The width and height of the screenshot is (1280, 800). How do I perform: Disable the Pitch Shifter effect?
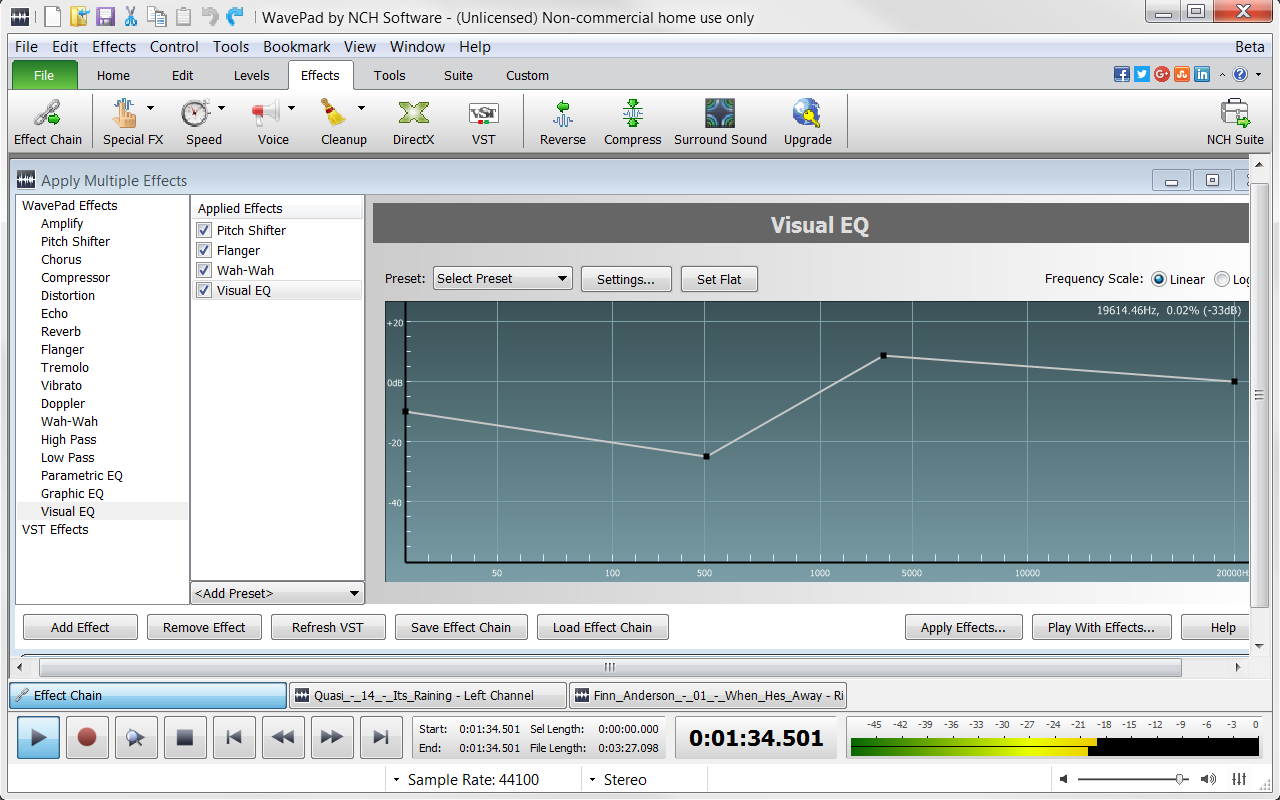coord(203,230)
